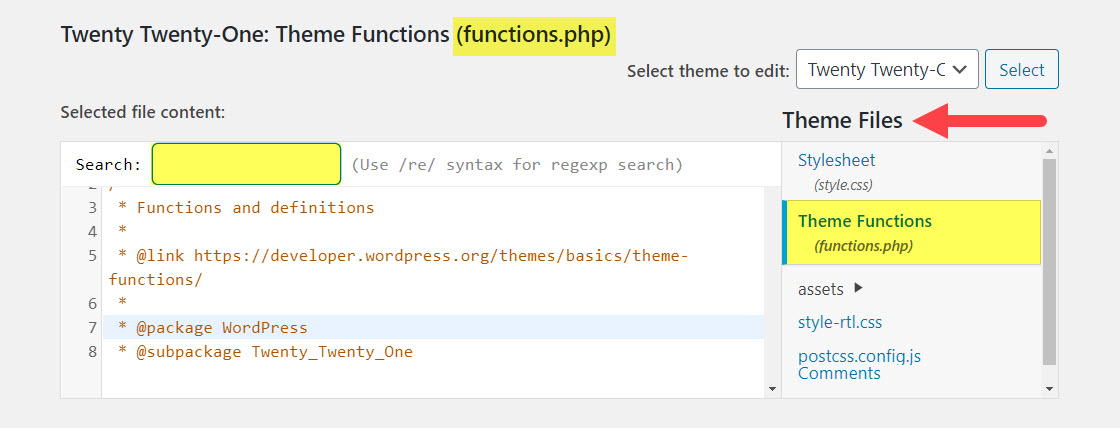1120x428 pixels.
Task: Click the Theme Files scrollbar thumb
Action: [x=1049, y=260]
